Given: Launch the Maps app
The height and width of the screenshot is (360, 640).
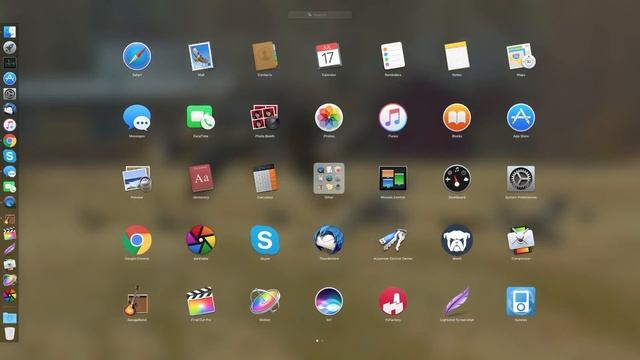Looking at the screenshot, I should 521,56.
